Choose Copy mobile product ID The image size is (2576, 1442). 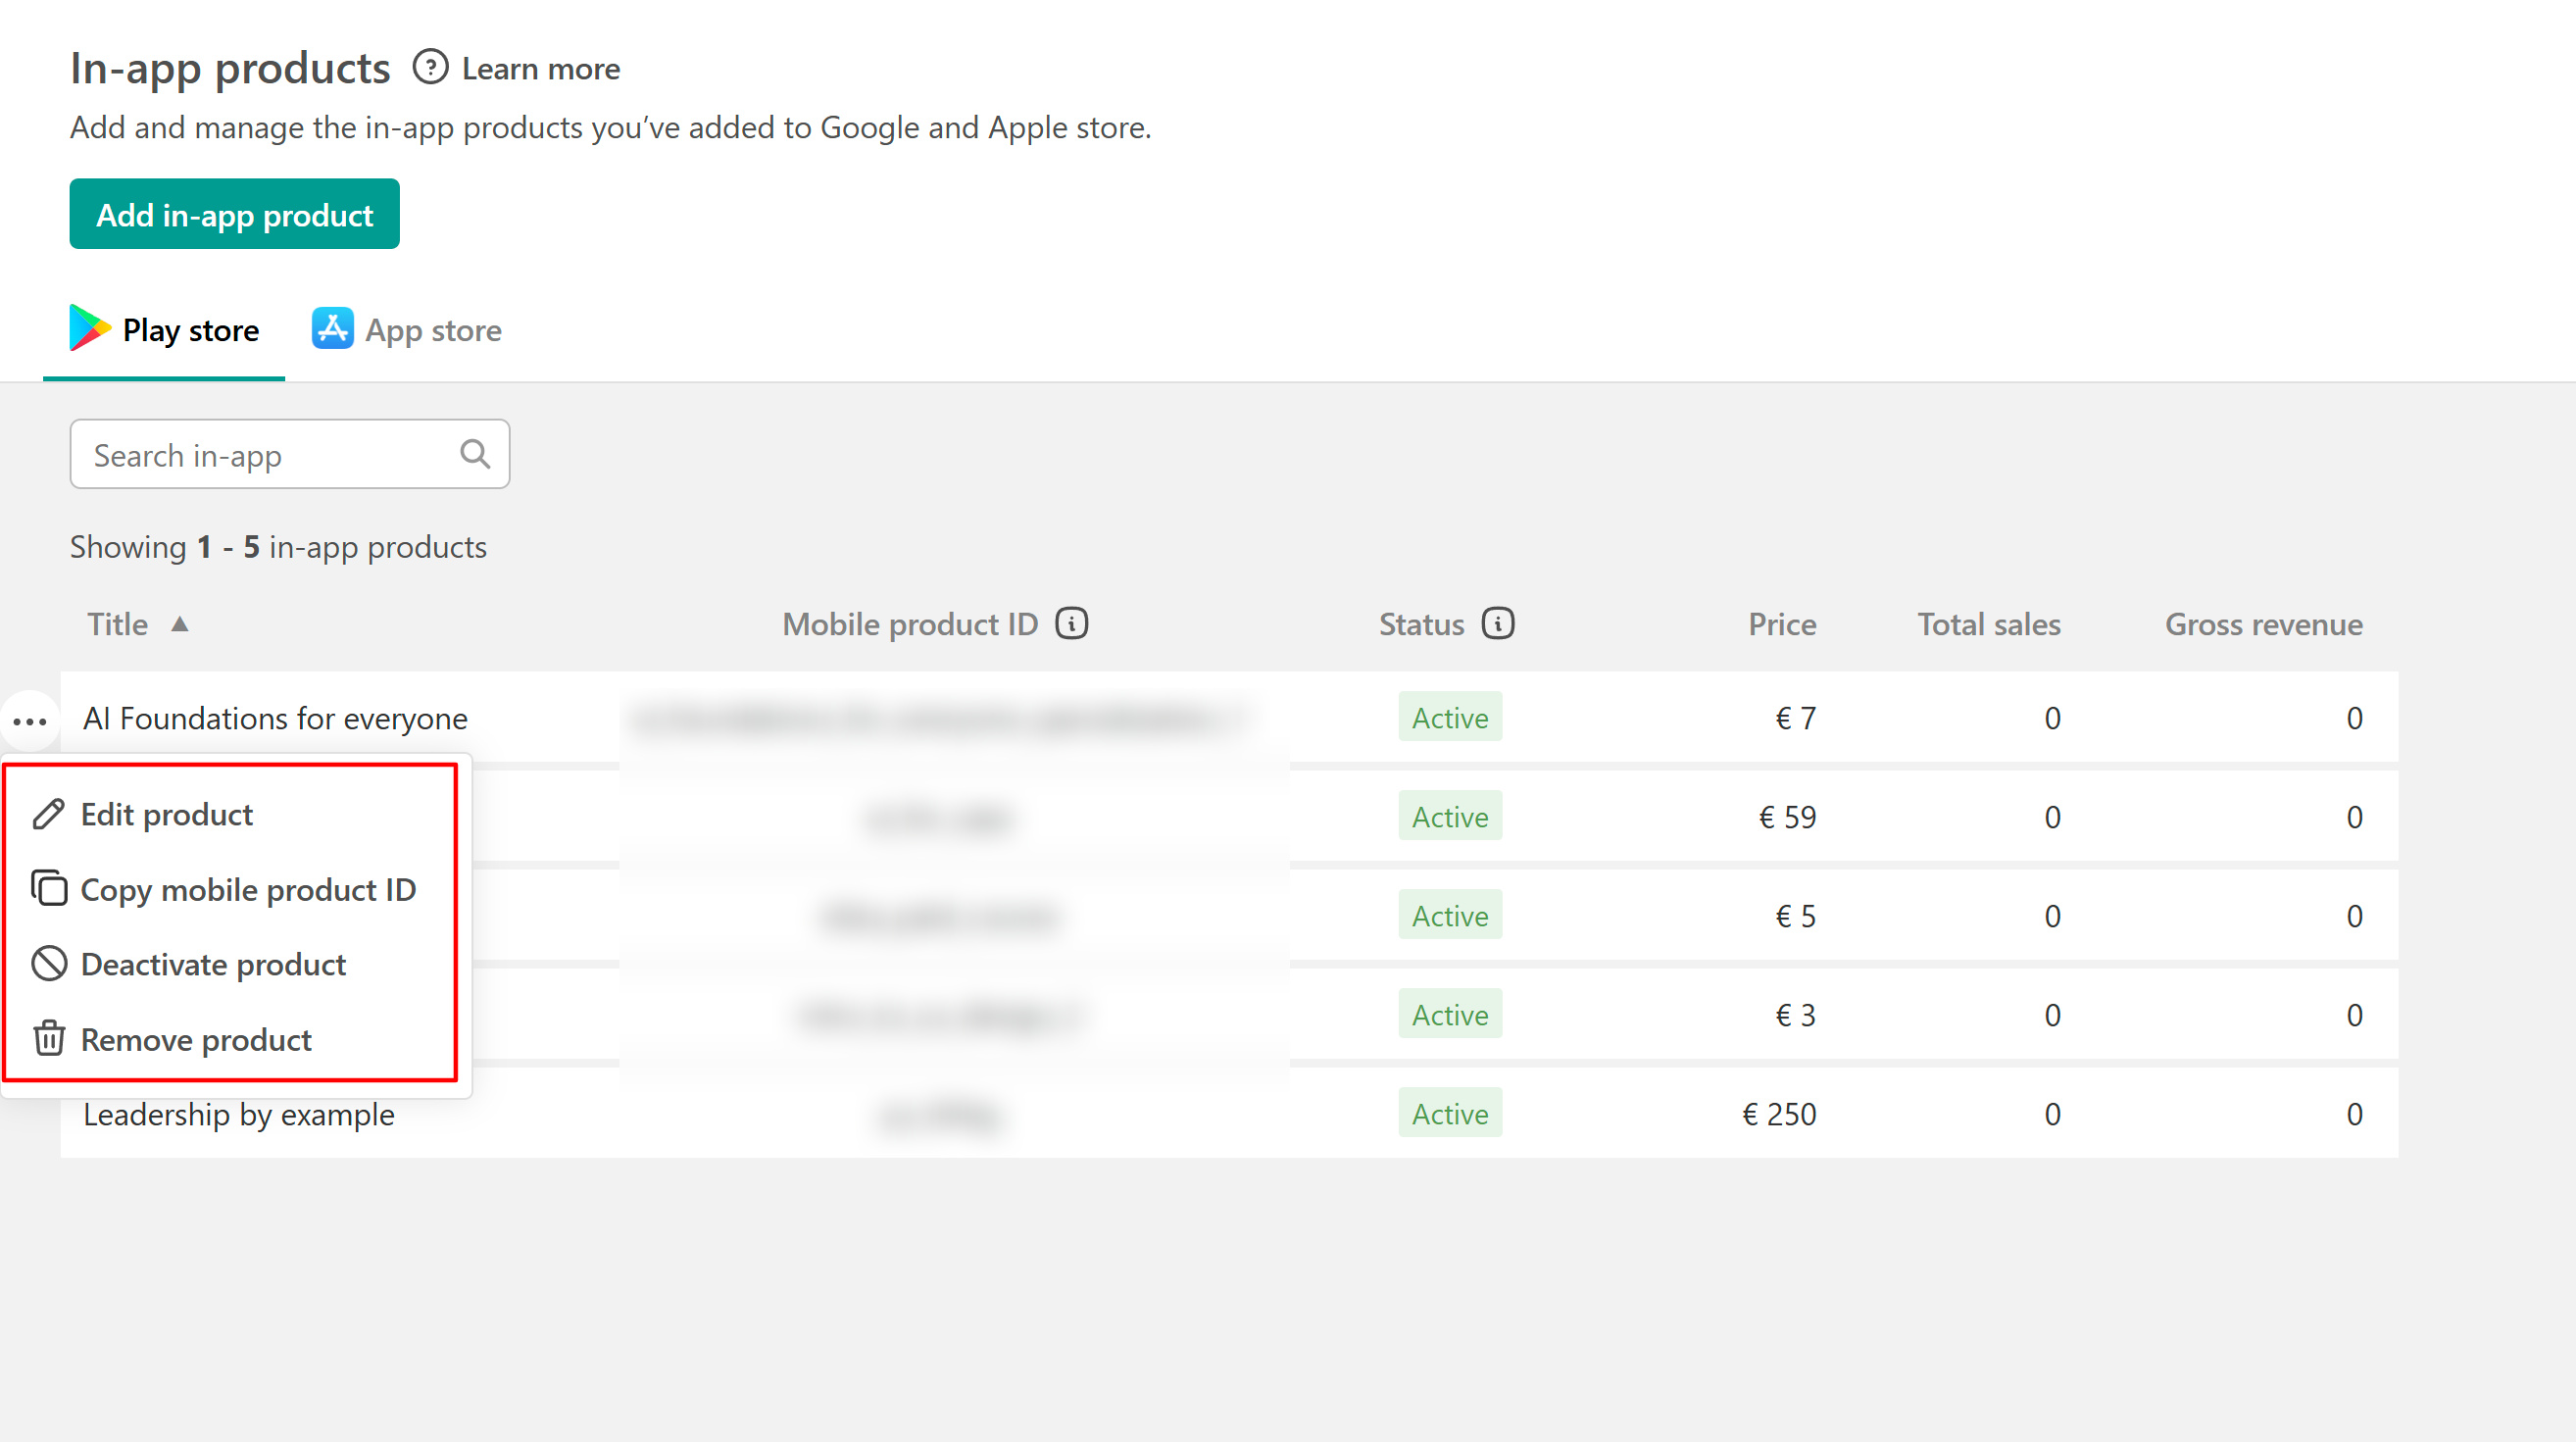(x=247, y=889)
